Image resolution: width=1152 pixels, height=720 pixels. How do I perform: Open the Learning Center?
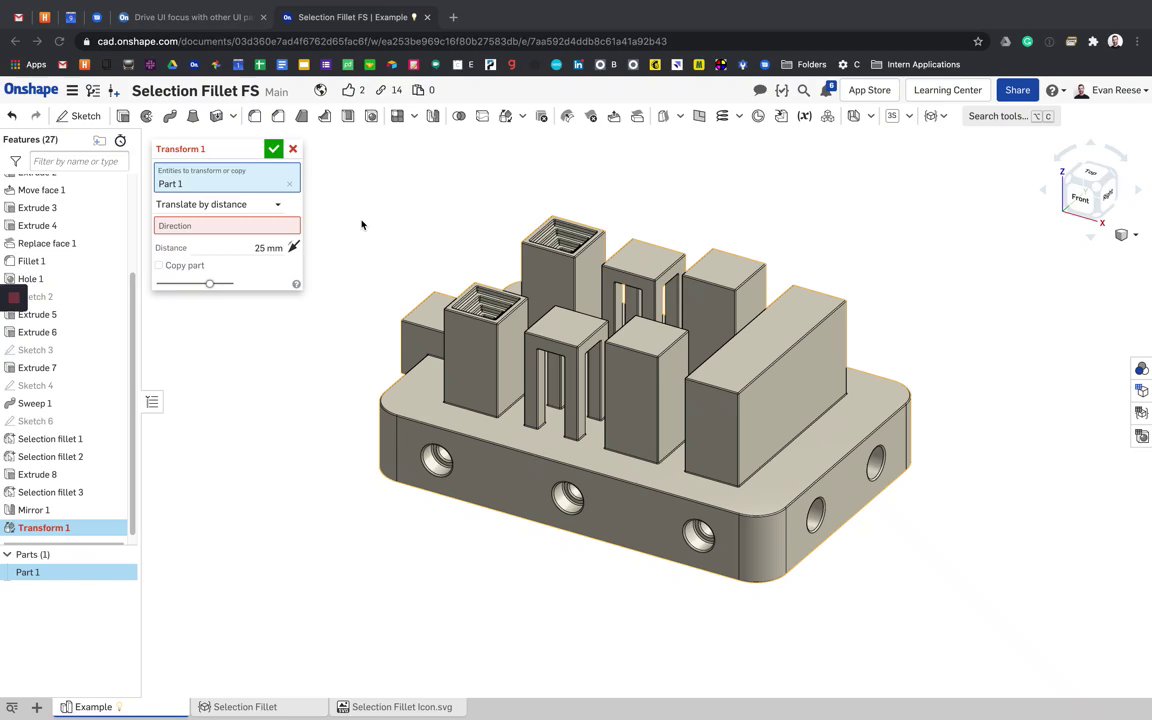pyautogui.click(x=947, y=90)
